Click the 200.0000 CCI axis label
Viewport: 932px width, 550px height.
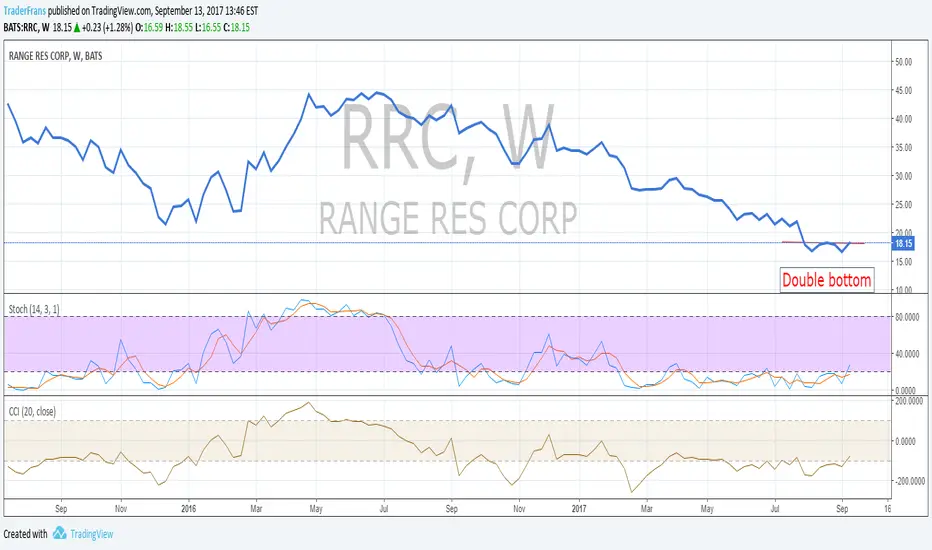[909, 401]
